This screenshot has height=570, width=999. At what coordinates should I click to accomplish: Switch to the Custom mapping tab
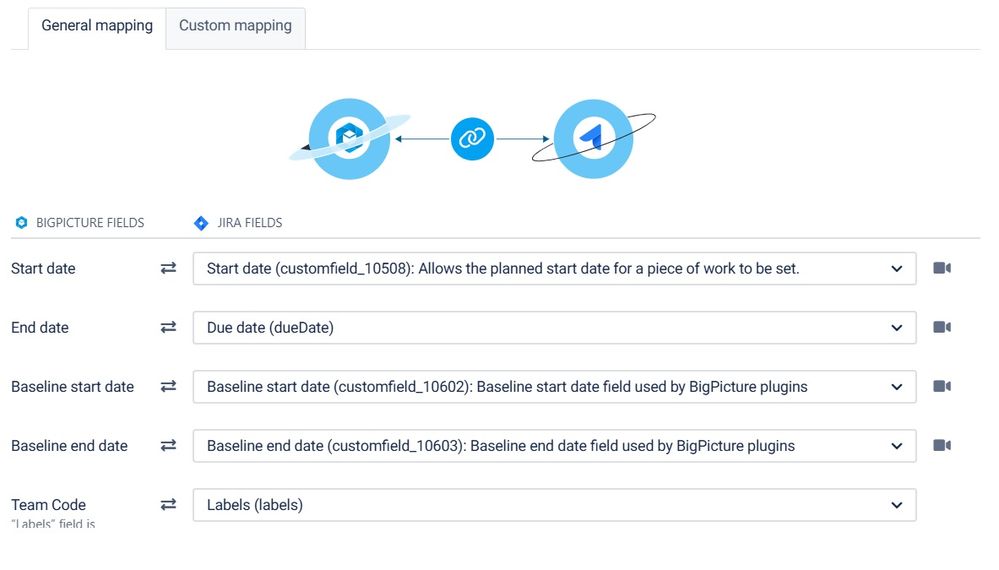[235, 26]
